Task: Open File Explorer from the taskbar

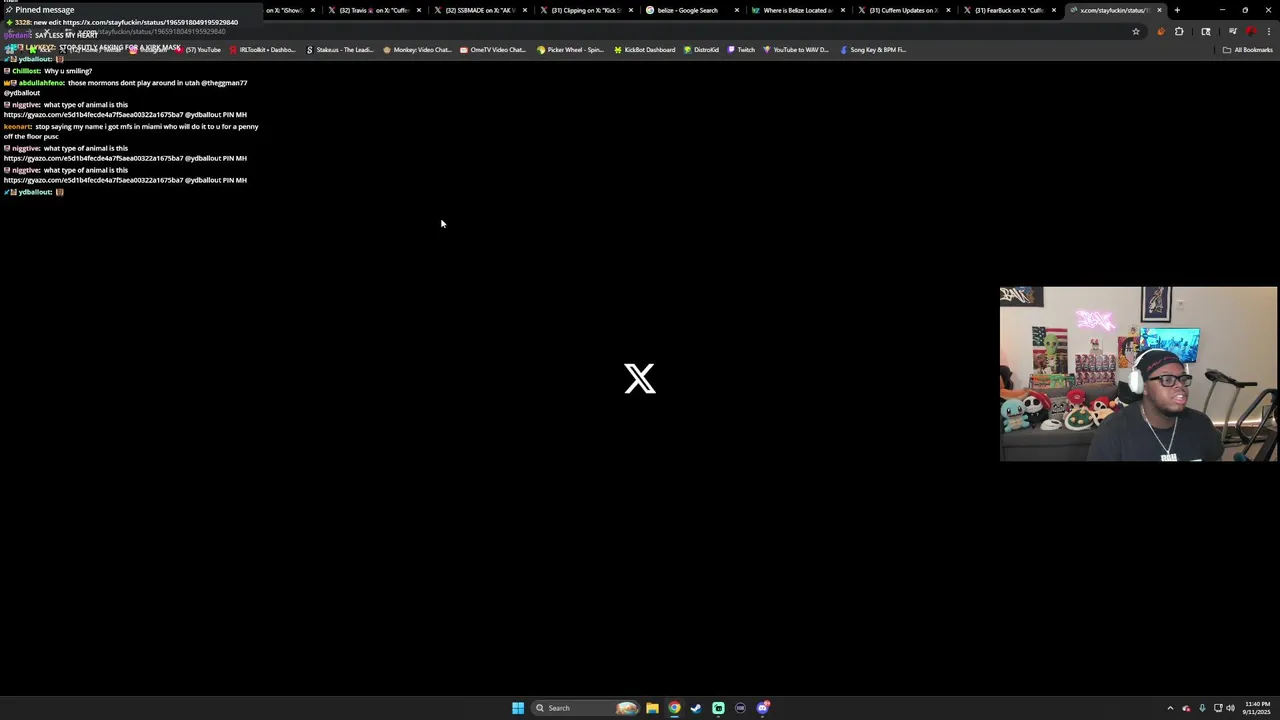Action: (x=652, y=708)
